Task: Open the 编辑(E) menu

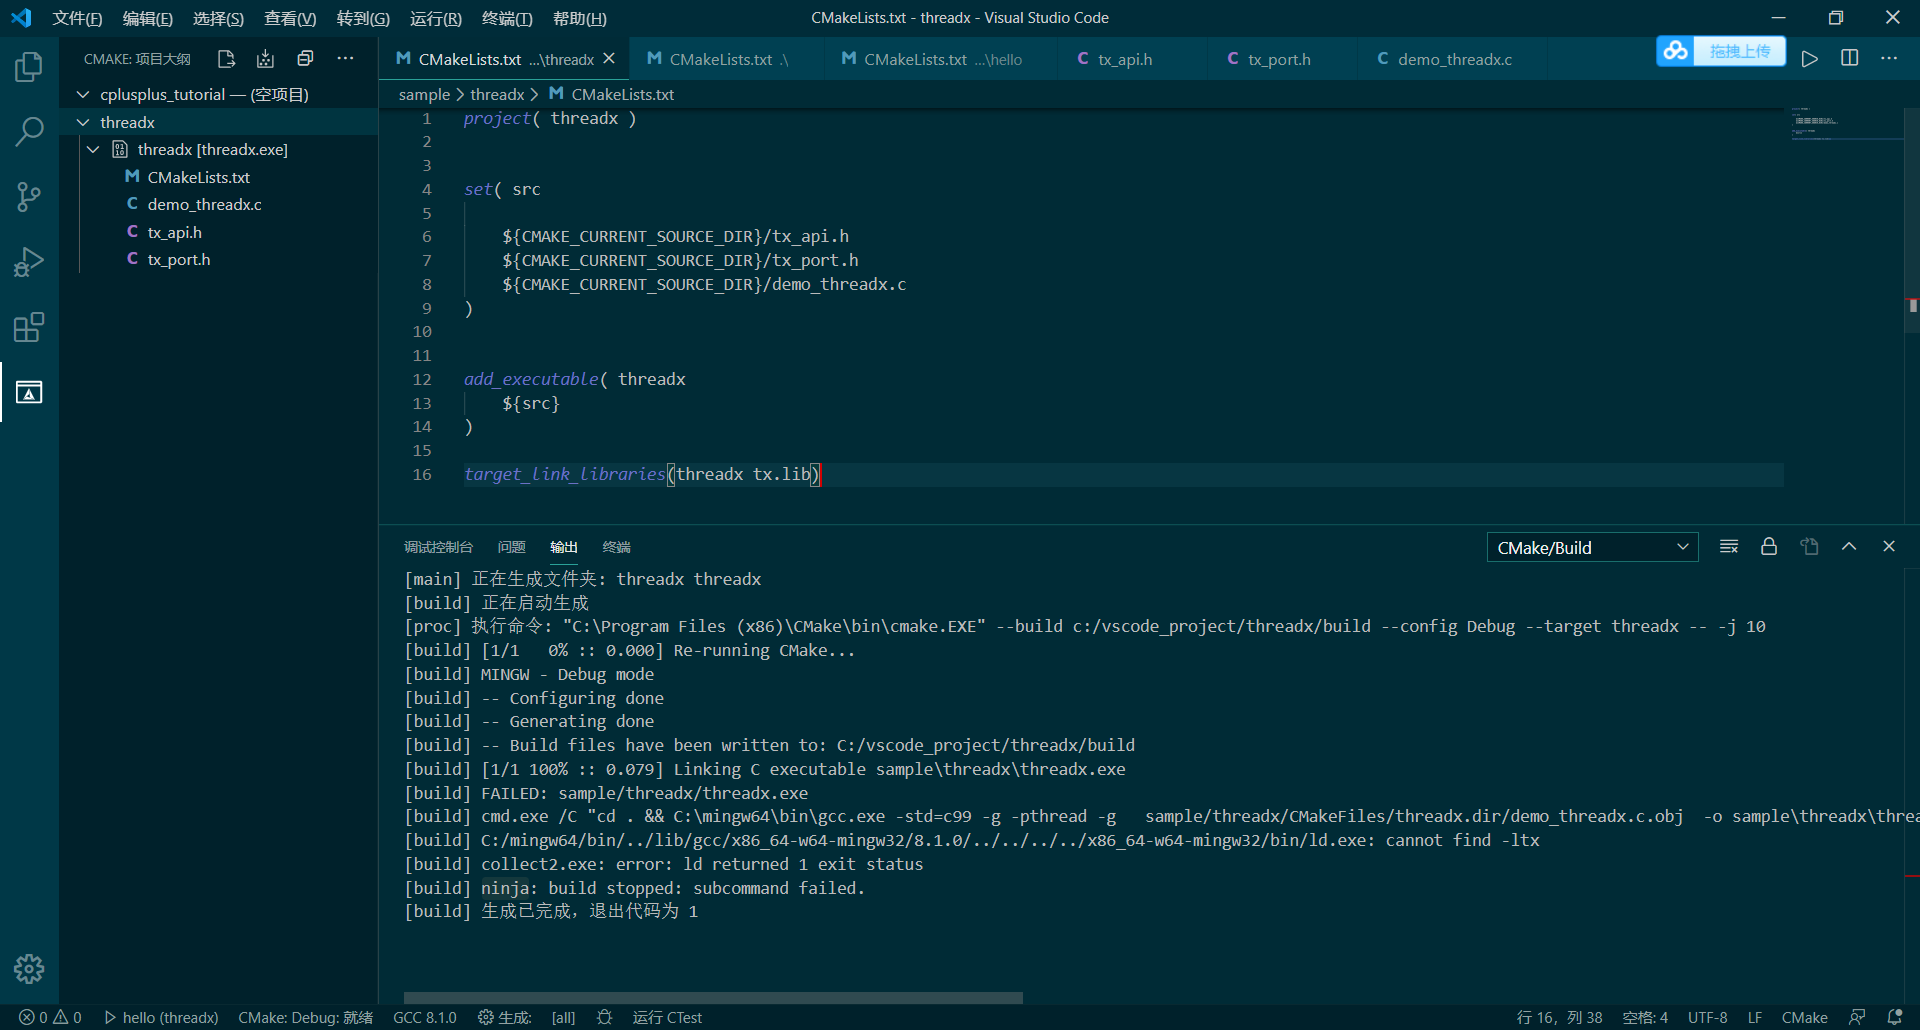Action: pos(148,18)
